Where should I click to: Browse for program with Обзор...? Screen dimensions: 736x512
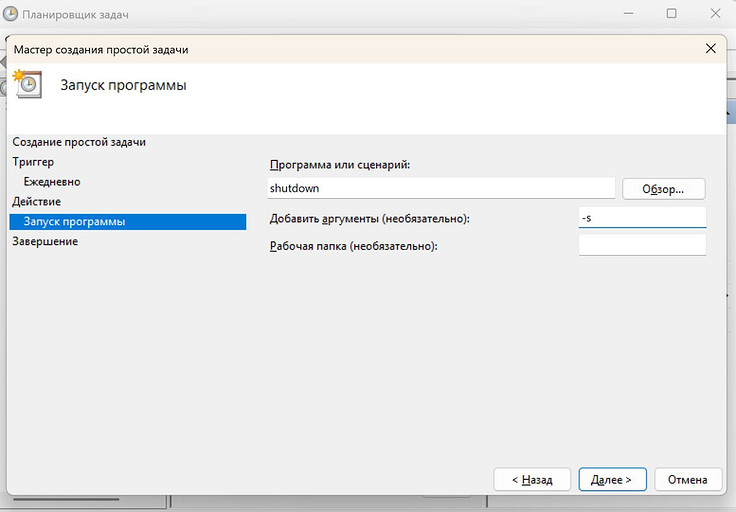[x=664, y=189]
